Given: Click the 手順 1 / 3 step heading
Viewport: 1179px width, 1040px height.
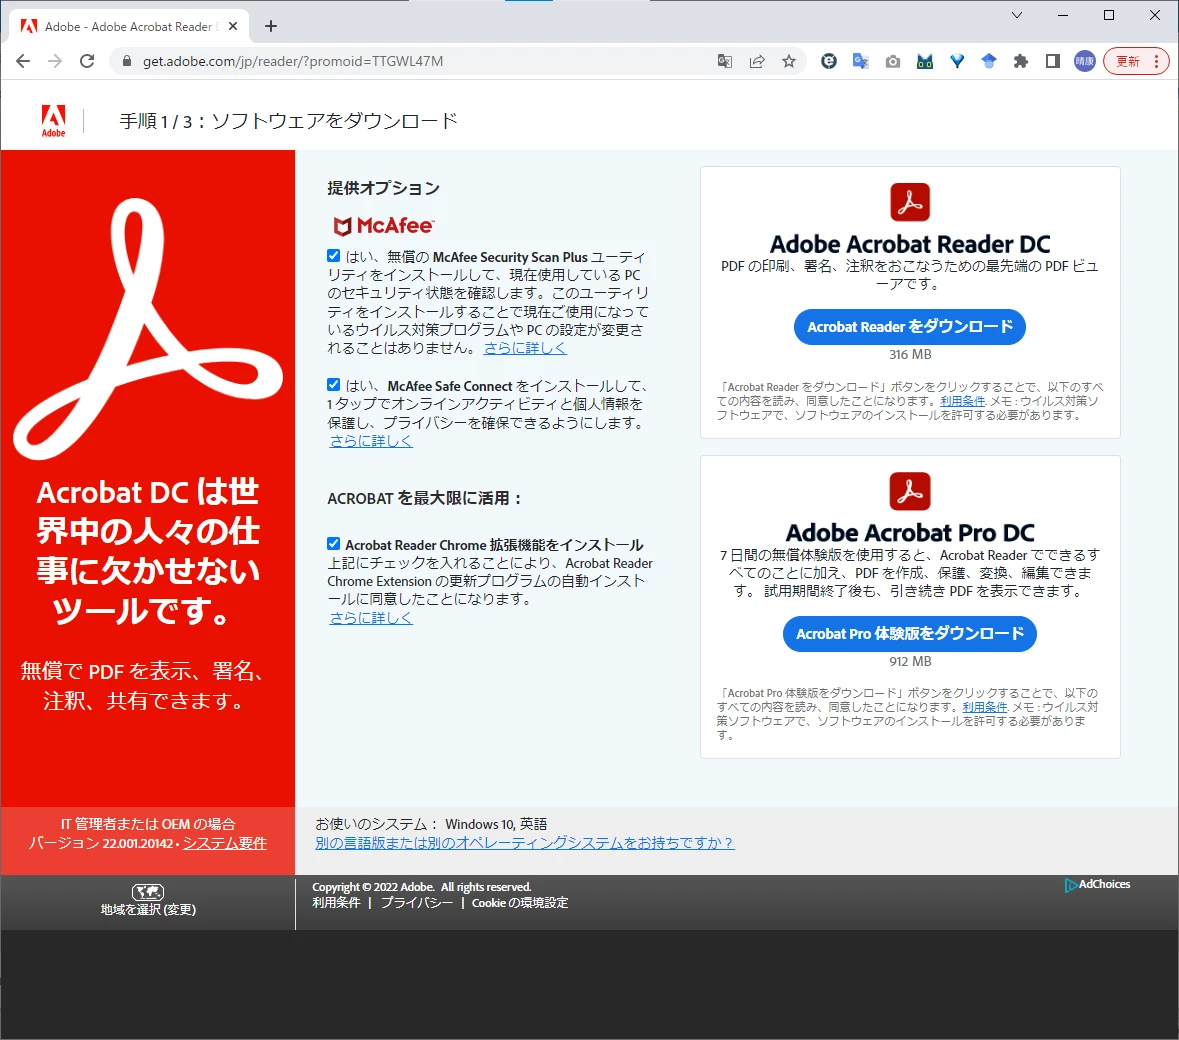Looking at the screenshot, I should 288,121.
